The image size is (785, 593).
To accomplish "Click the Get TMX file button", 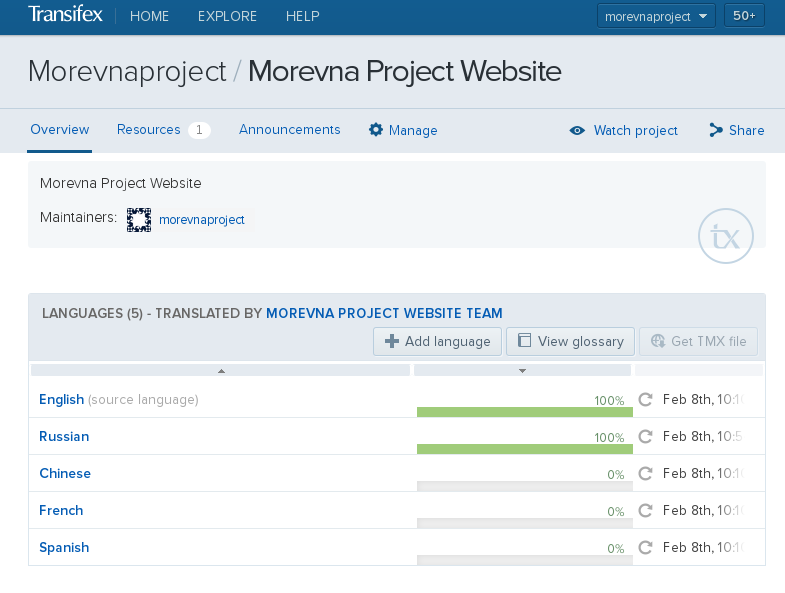I will tap(698, 342).
